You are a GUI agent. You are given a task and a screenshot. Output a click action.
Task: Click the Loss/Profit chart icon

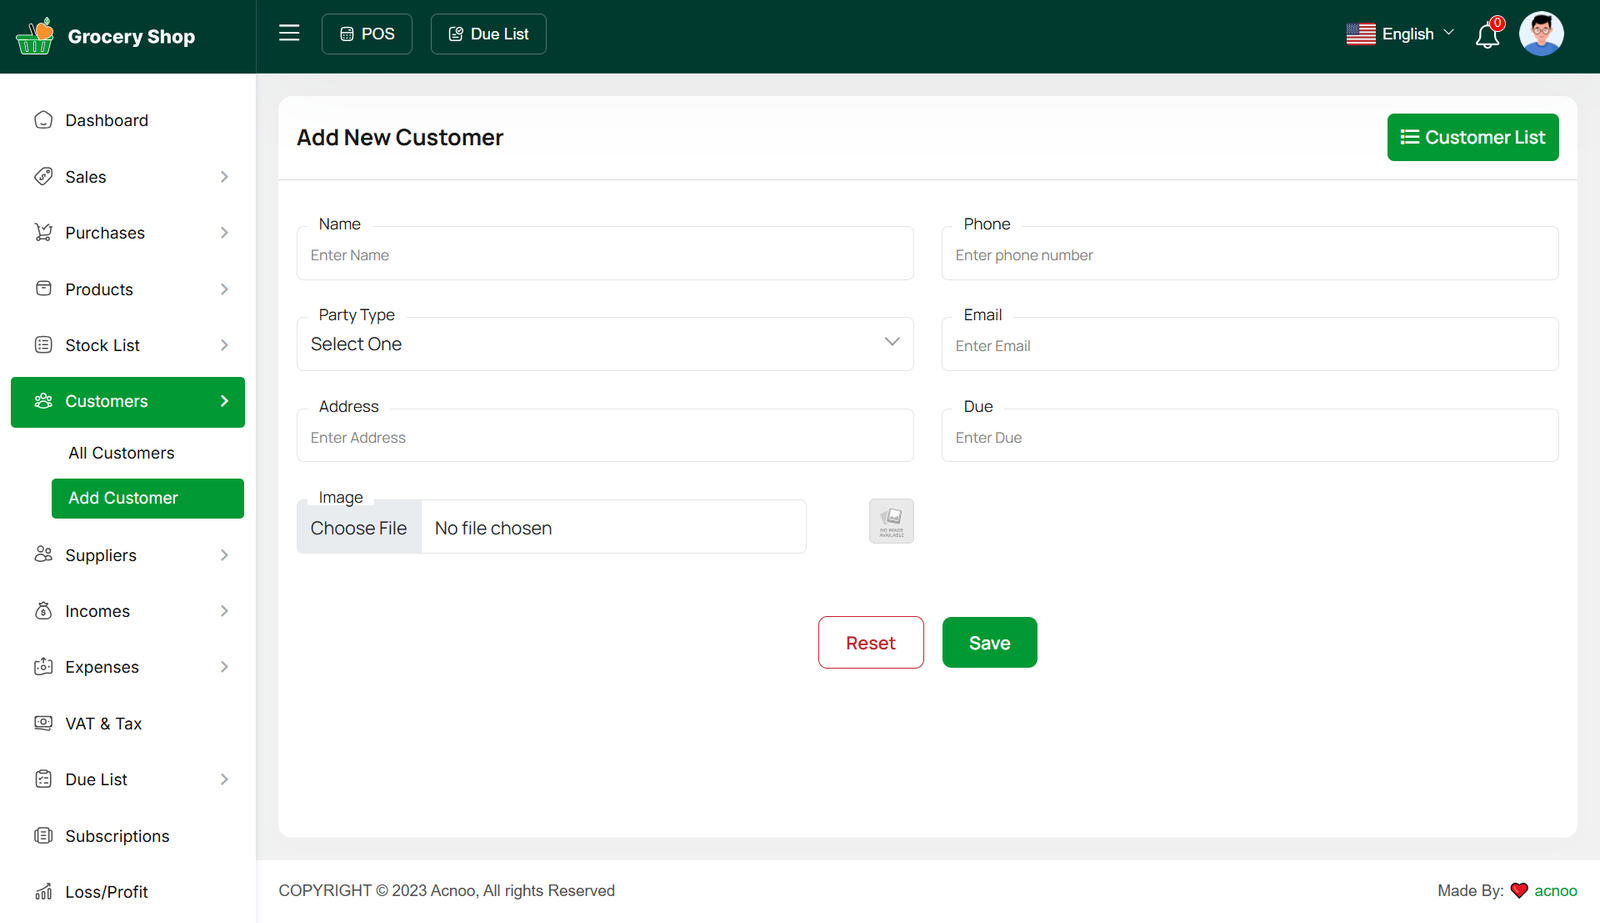coord(43,892)
